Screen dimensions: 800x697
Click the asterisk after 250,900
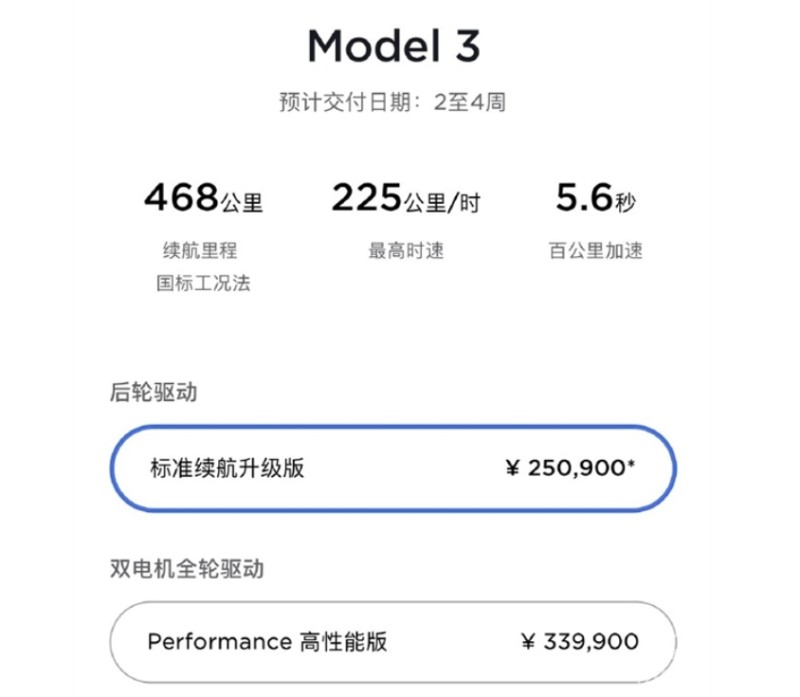(x=632, y=463)
